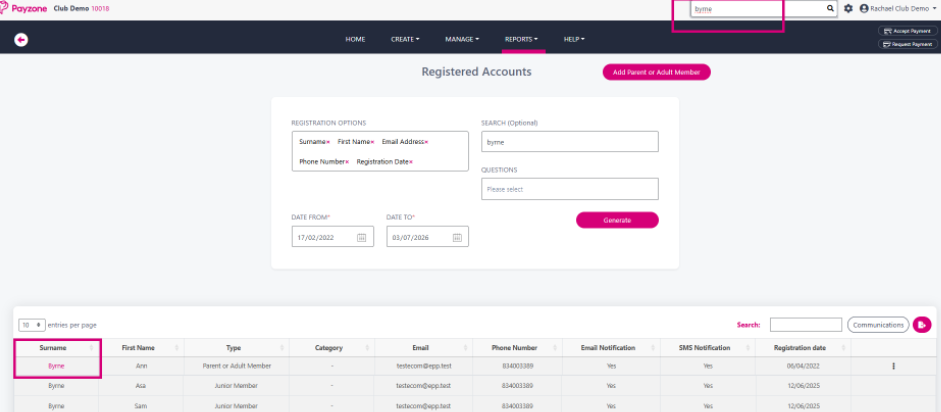Remove the Surname registration option tag

(x=328, y=142)
